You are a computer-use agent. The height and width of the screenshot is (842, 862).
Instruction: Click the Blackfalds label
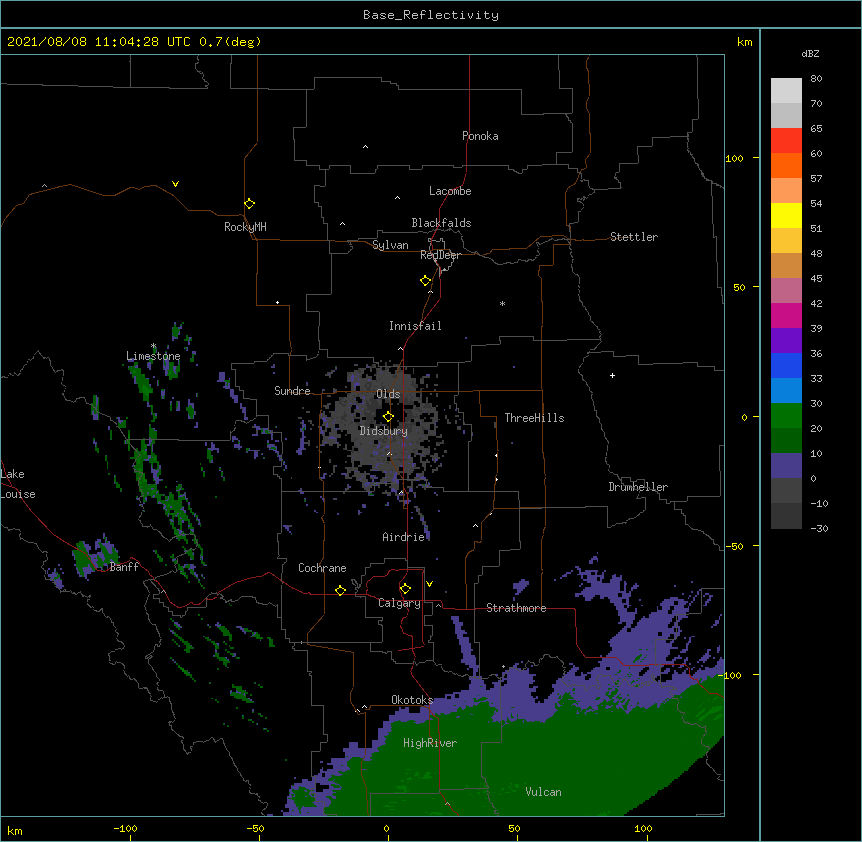pyautogui.click(x=441, y=223)
